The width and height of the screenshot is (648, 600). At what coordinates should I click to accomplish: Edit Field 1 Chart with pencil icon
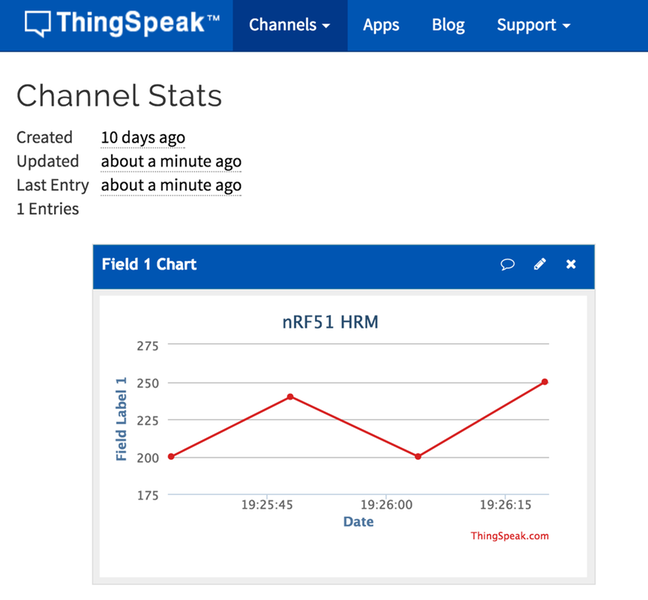click(540, 264)
